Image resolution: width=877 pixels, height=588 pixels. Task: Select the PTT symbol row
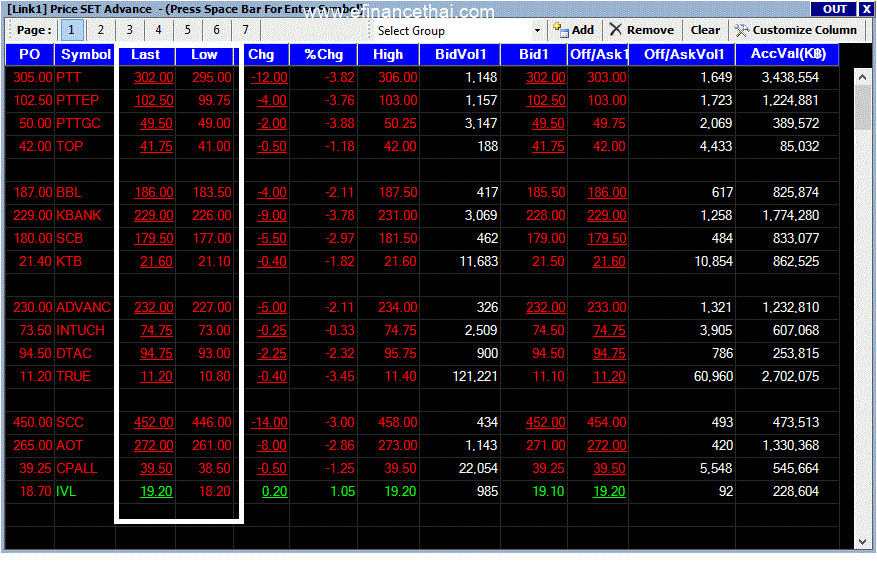pyautogui.click(x=422, y=77)
